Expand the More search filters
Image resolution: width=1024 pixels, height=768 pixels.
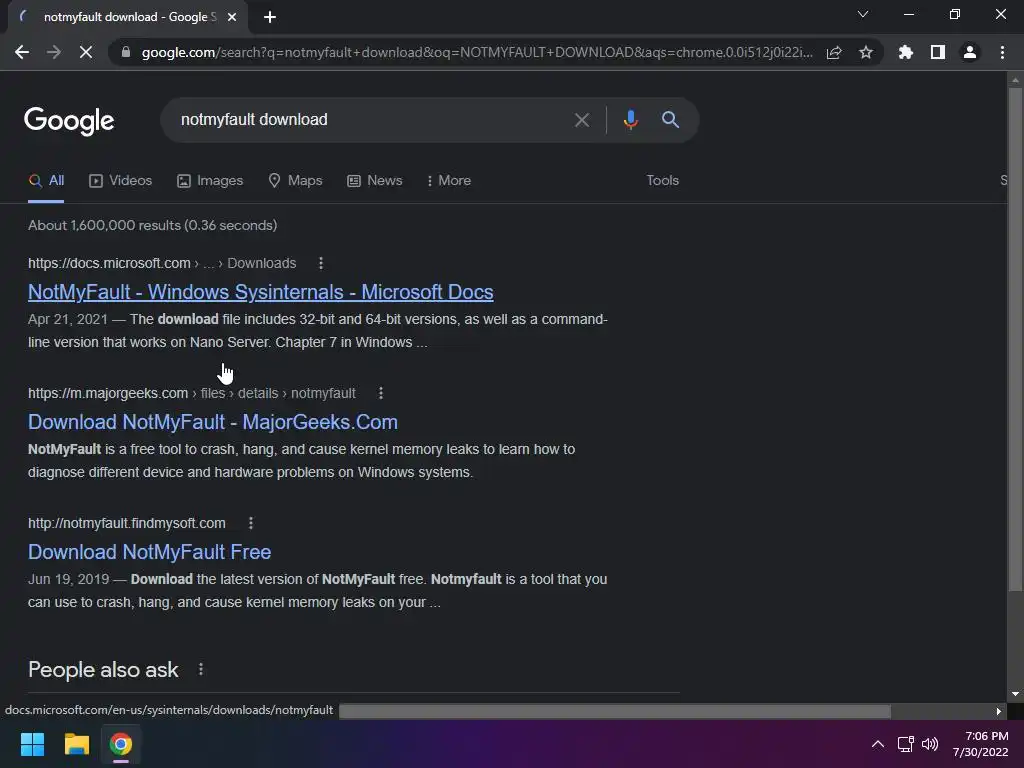click(449, 180)
